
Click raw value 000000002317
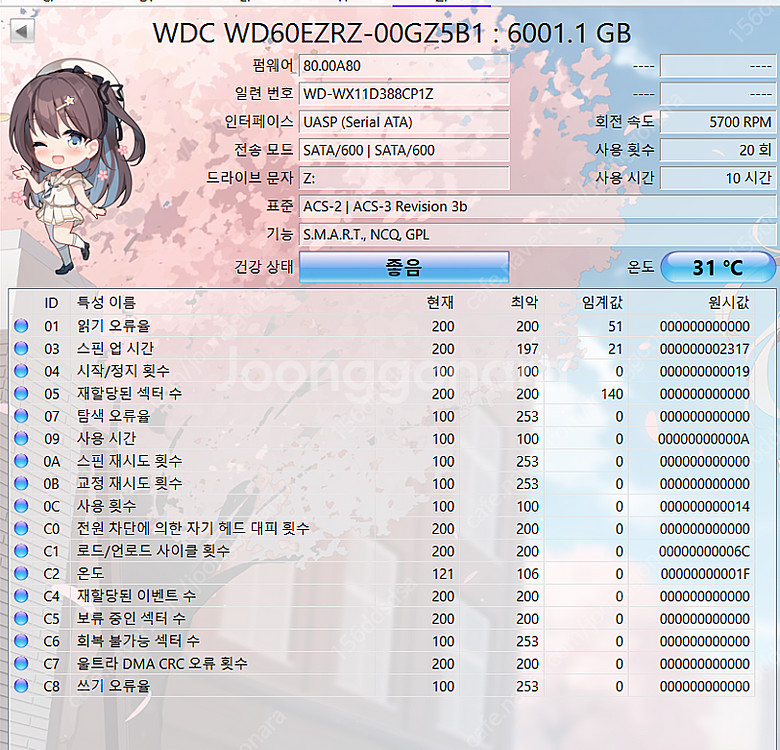704,349
